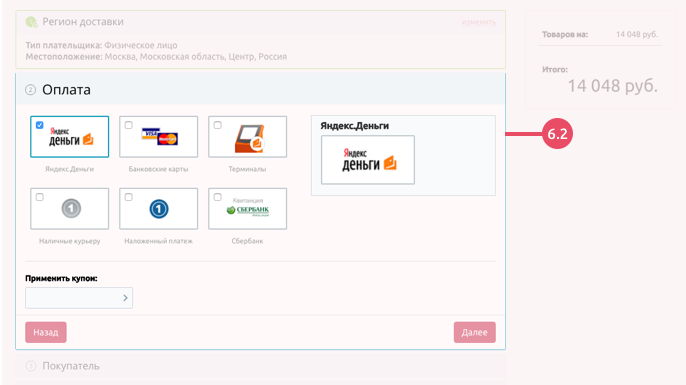Screen dimensions: 686x385
Task: Expand the Покупатель section header
Action: tap(260, 366)
